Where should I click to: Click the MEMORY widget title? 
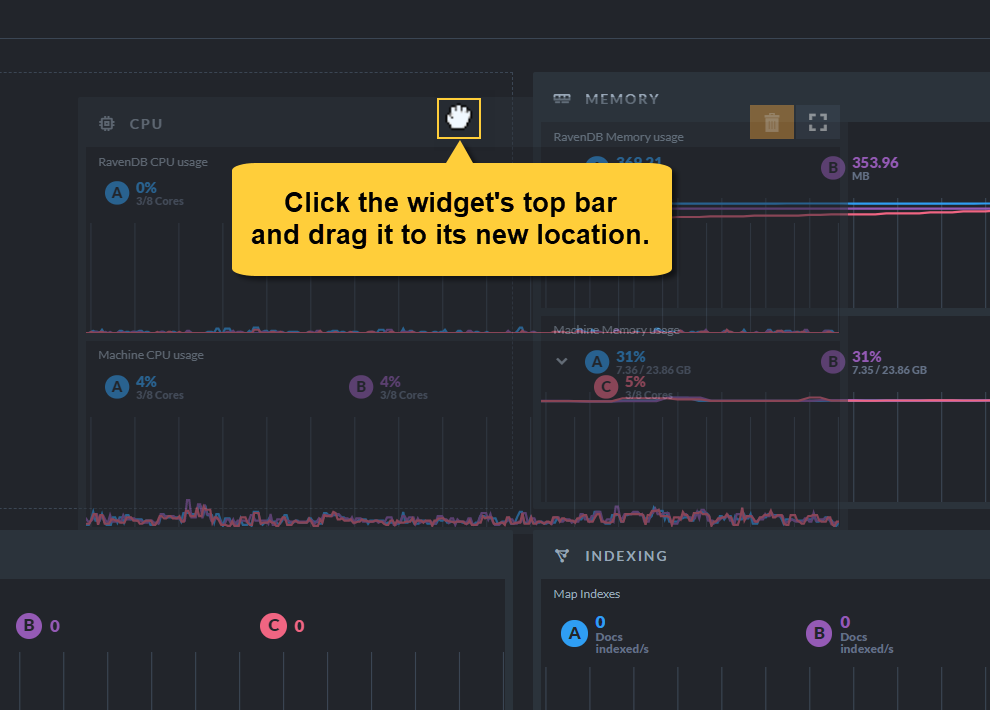coord(622,99)
